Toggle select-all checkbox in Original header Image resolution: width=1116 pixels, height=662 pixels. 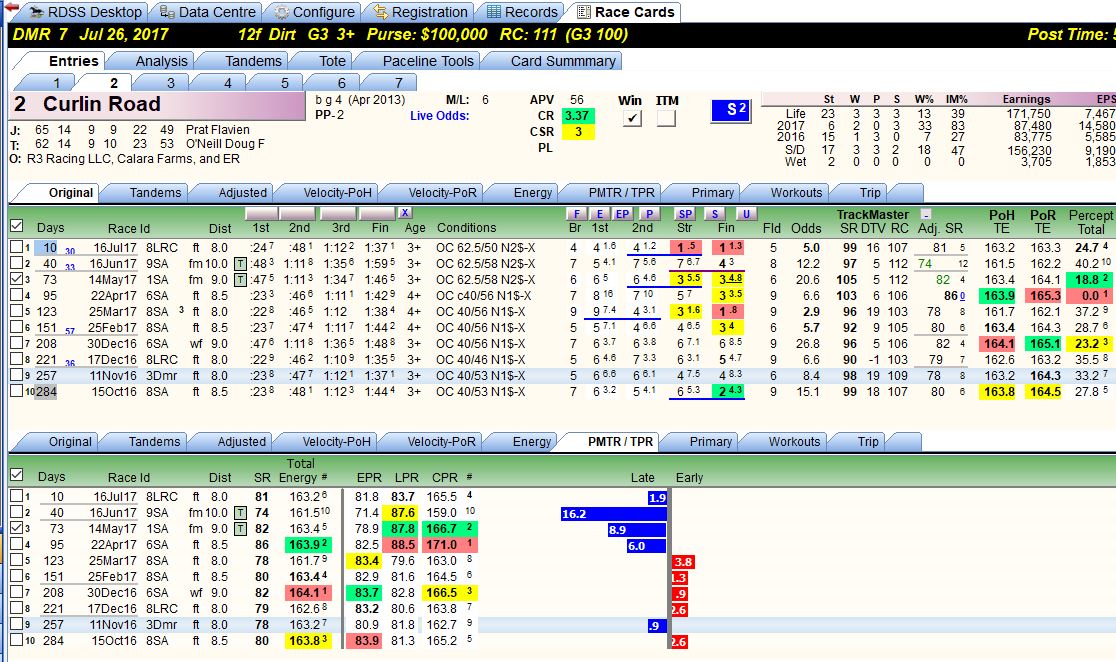[x=16, y=226]
